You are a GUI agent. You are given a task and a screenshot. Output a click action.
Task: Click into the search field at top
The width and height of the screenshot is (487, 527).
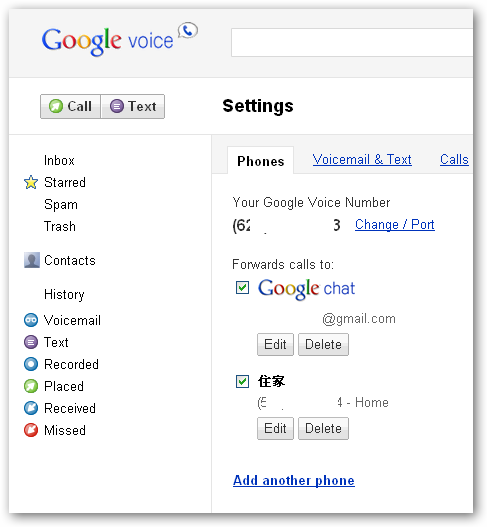(352, 42)
